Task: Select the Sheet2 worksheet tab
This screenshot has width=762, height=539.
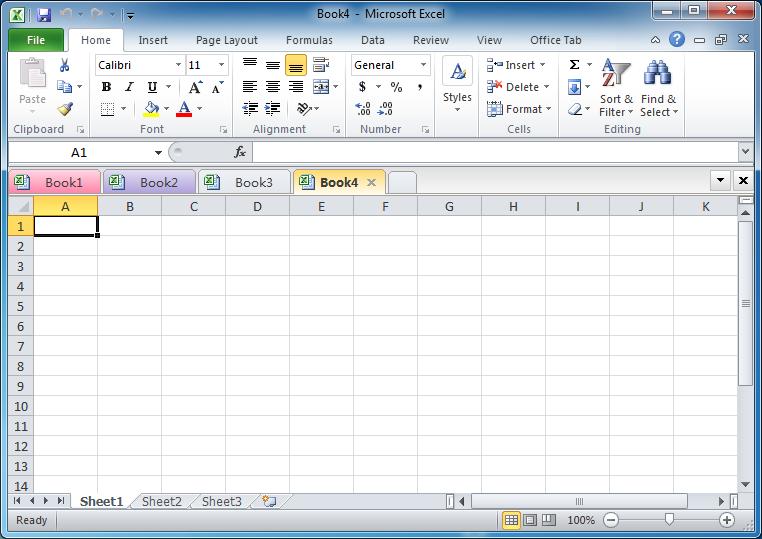Action: (162, 501)
